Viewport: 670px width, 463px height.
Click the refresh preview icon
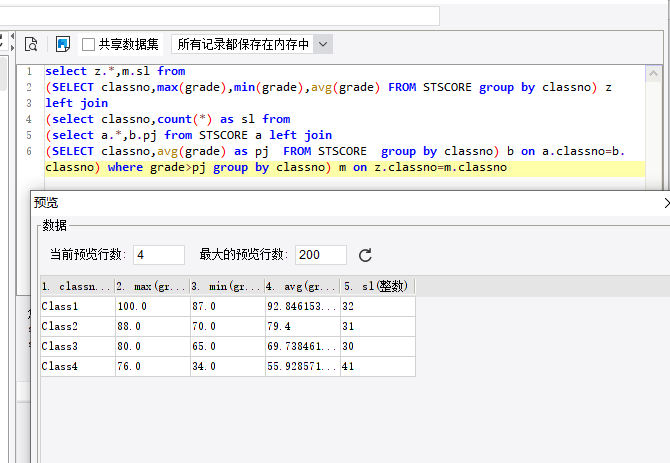365,255
